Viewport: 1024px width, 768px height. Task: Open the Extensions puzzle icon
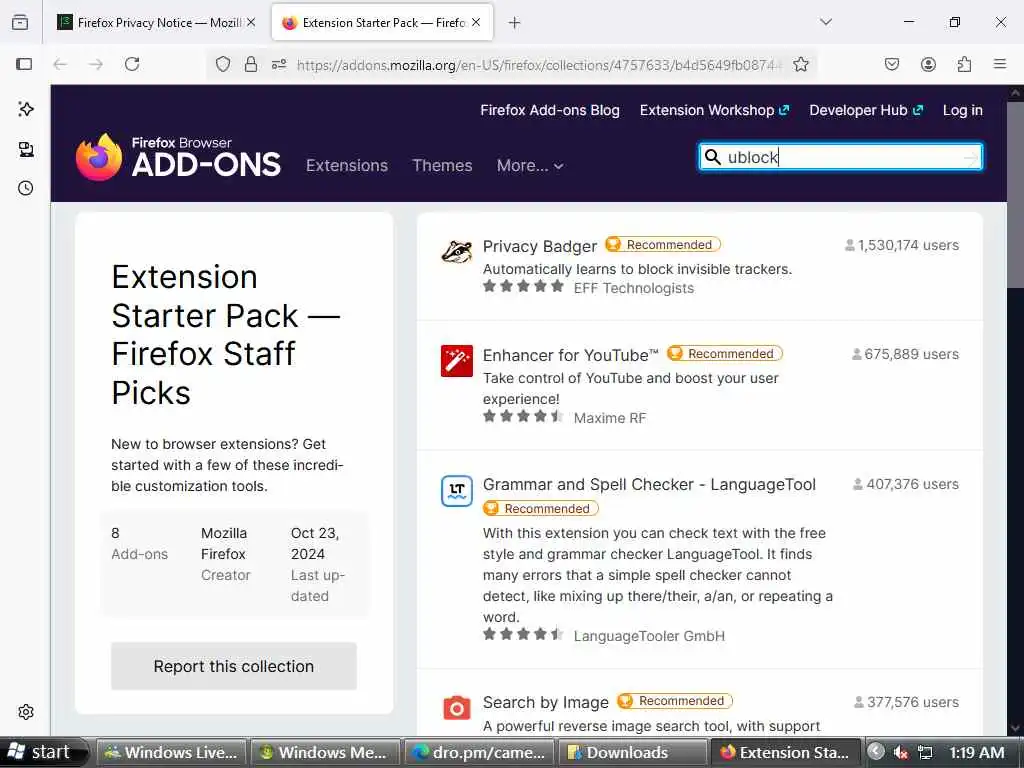[x=964, y=64]
